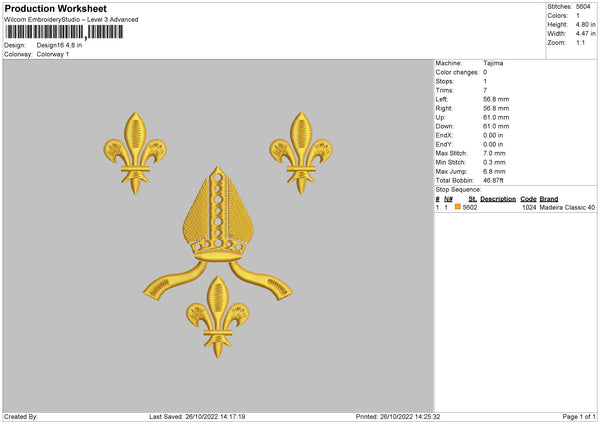Click the 'Brand' column header
The image size is (600, 424).
pyautogui.click(x=549, y=199)
